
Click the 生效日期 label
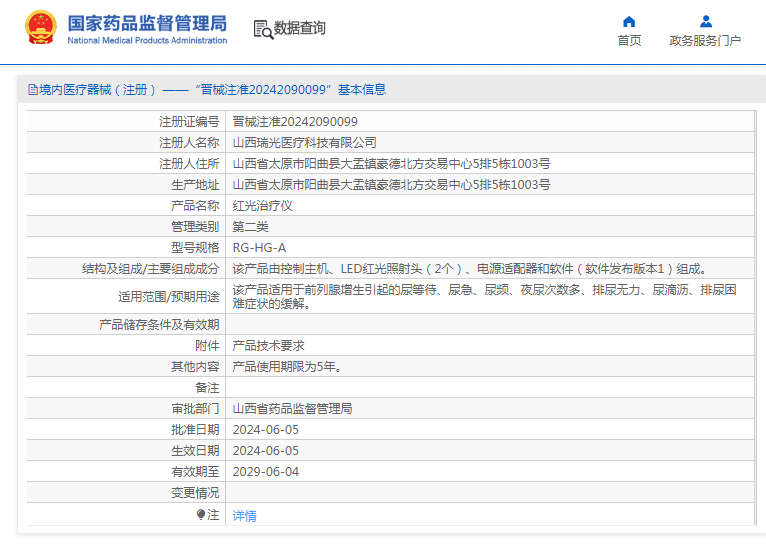tap(195, 451)
